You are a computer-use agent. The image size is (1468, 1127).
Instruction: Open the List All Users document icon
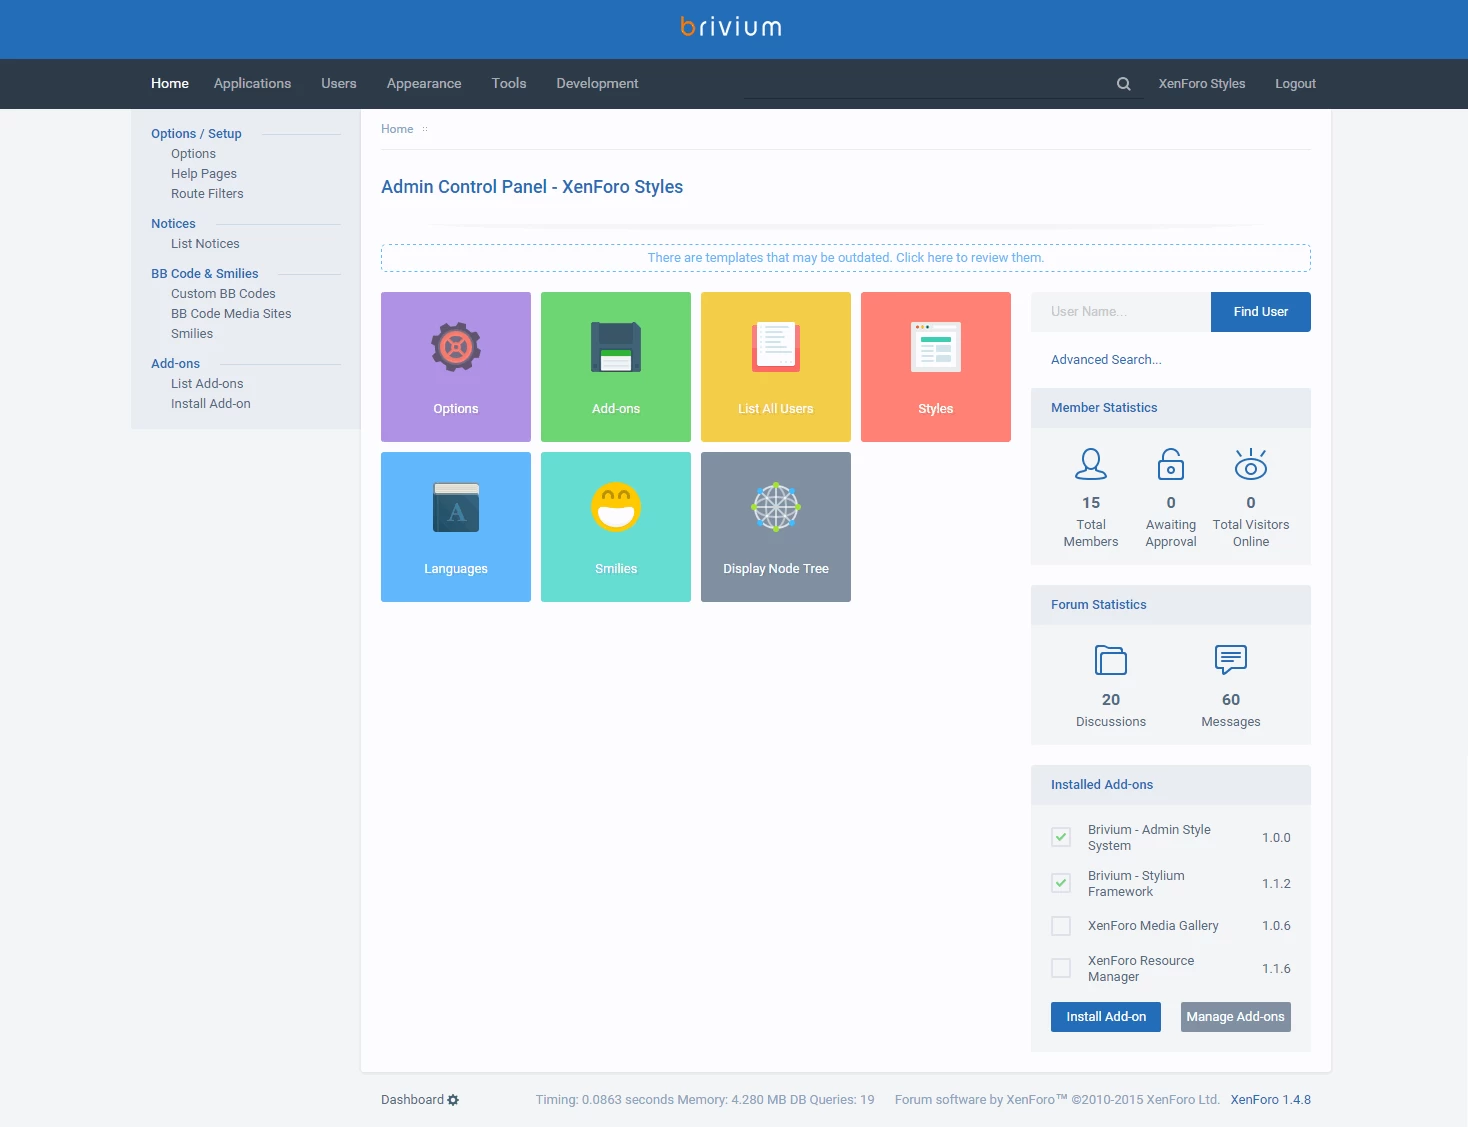pyautogui.click(x=776, y=347)
